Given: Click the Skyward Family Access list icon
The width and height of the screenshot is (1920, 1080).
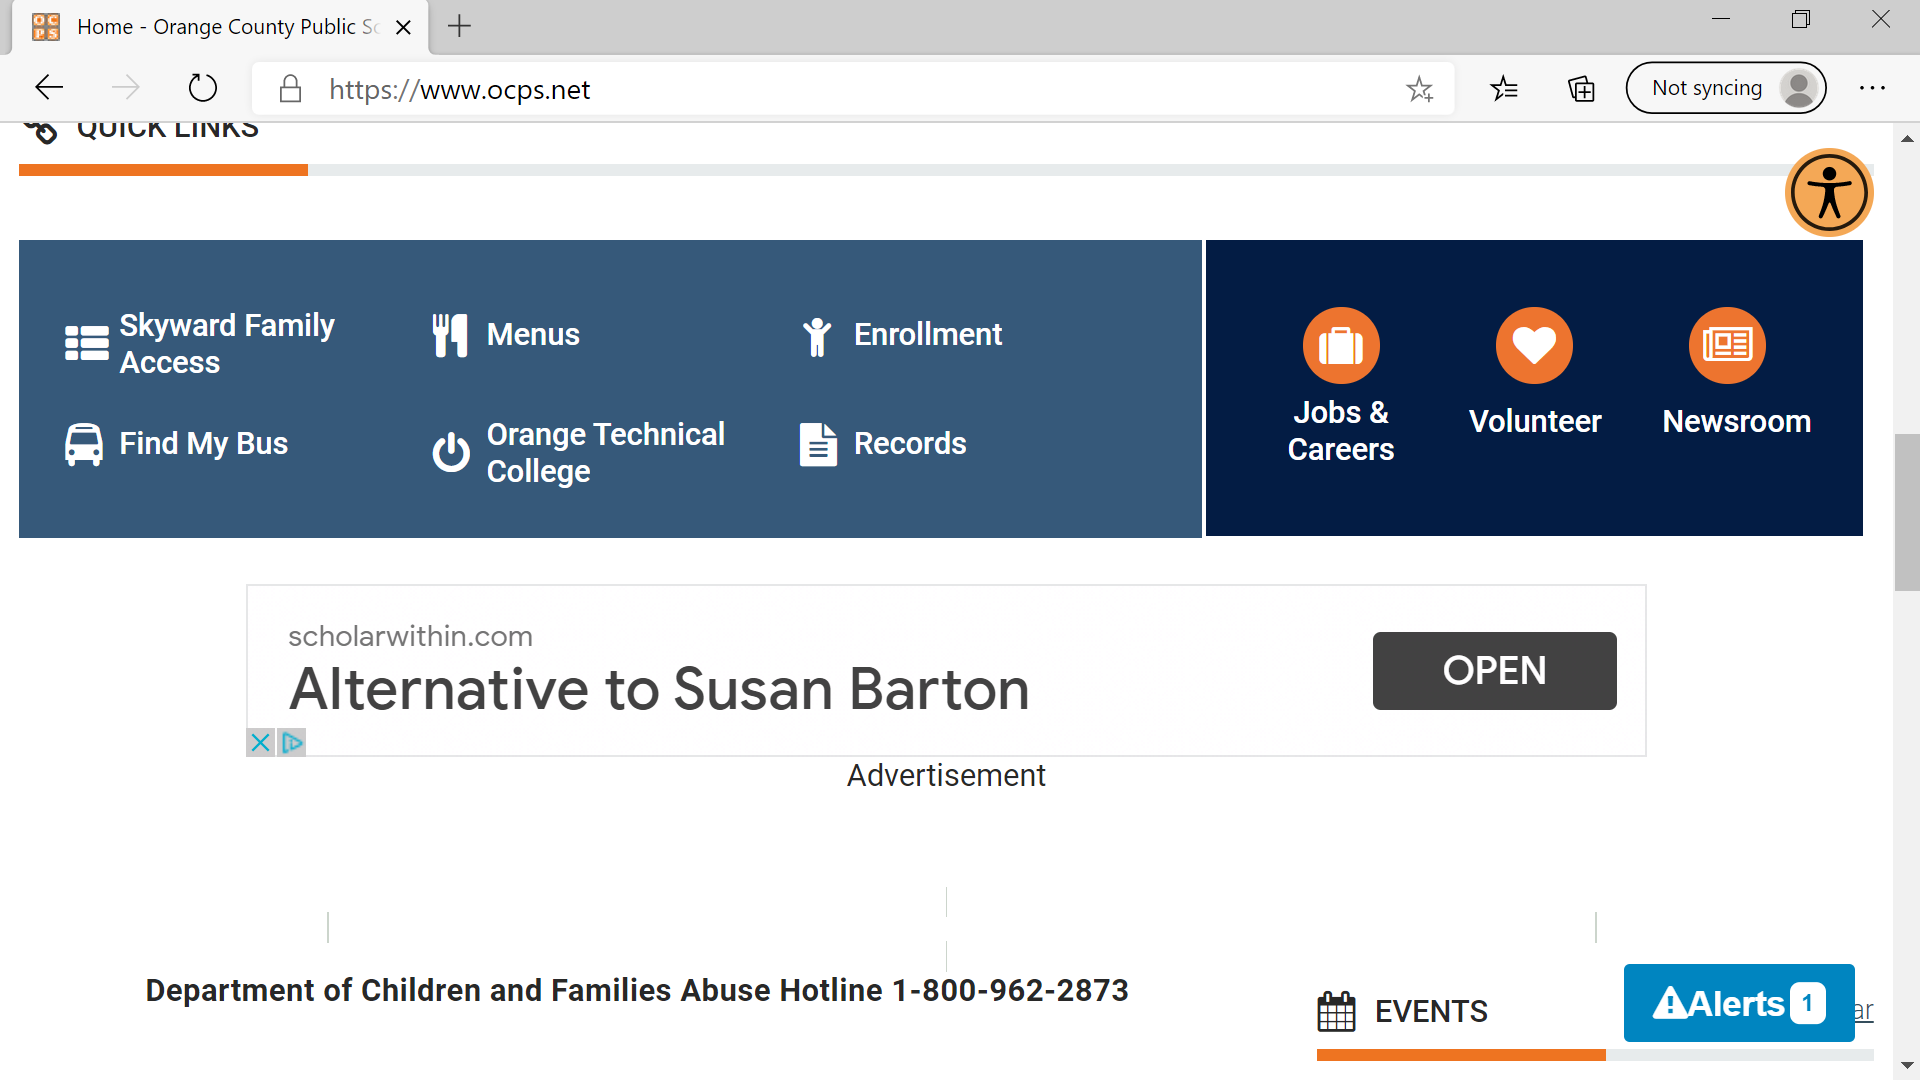Looking at the screenshot, I should pyautogui.click(x=87, y=343).
